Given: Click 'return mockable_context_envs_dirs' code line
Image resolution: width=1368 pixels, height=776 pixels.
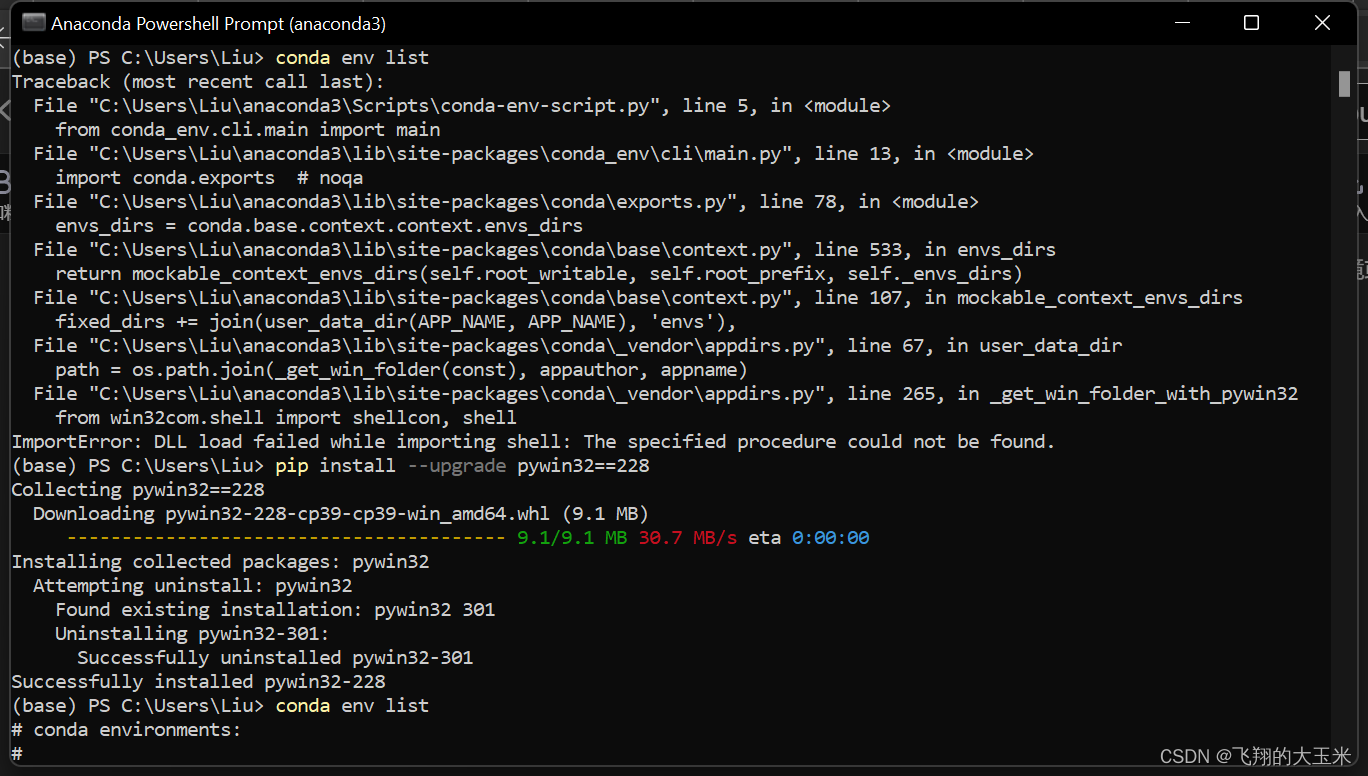Looking at the screenshot, I should tap(539, 273).
